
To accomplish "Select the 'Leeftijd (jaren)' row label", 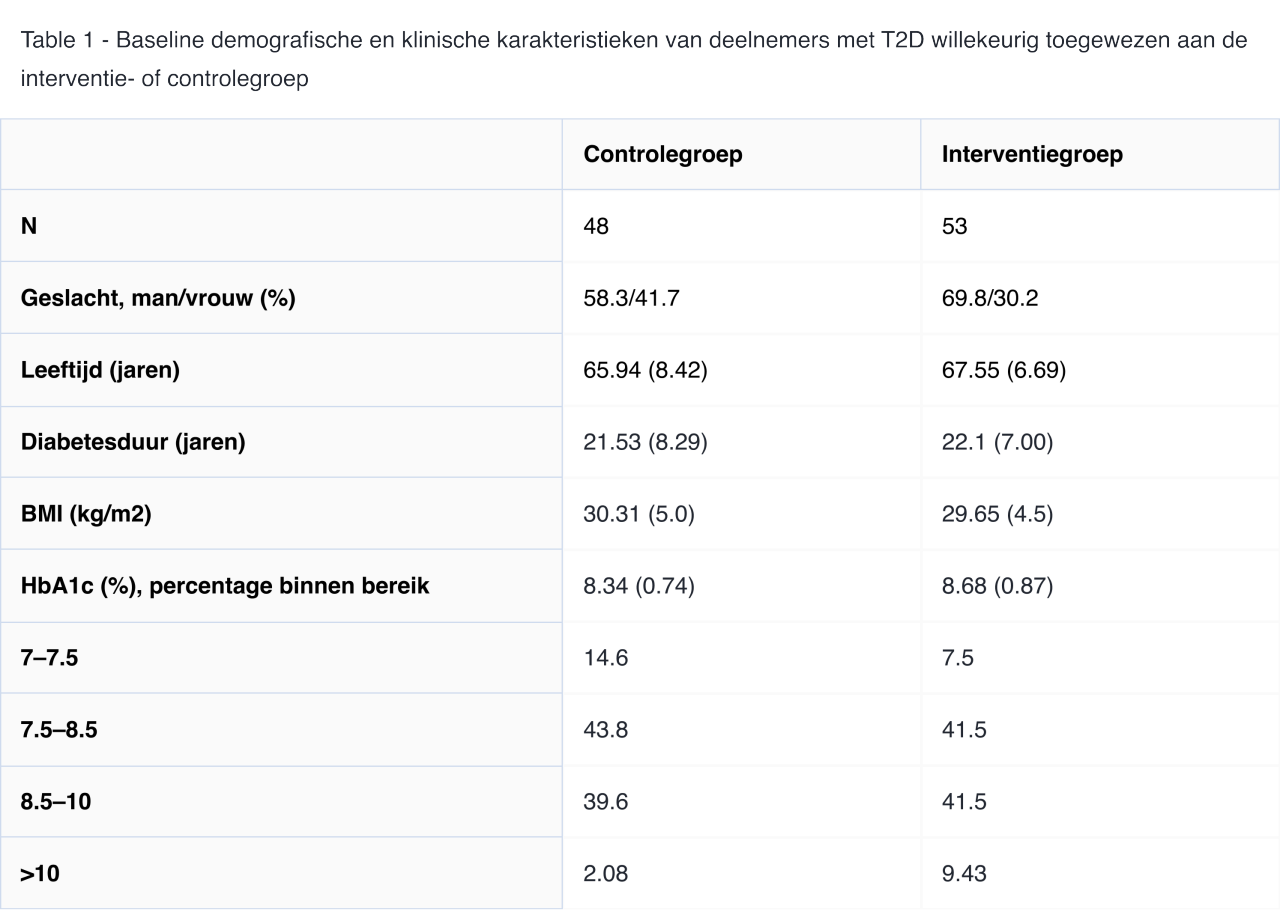I will click(100, 370).
